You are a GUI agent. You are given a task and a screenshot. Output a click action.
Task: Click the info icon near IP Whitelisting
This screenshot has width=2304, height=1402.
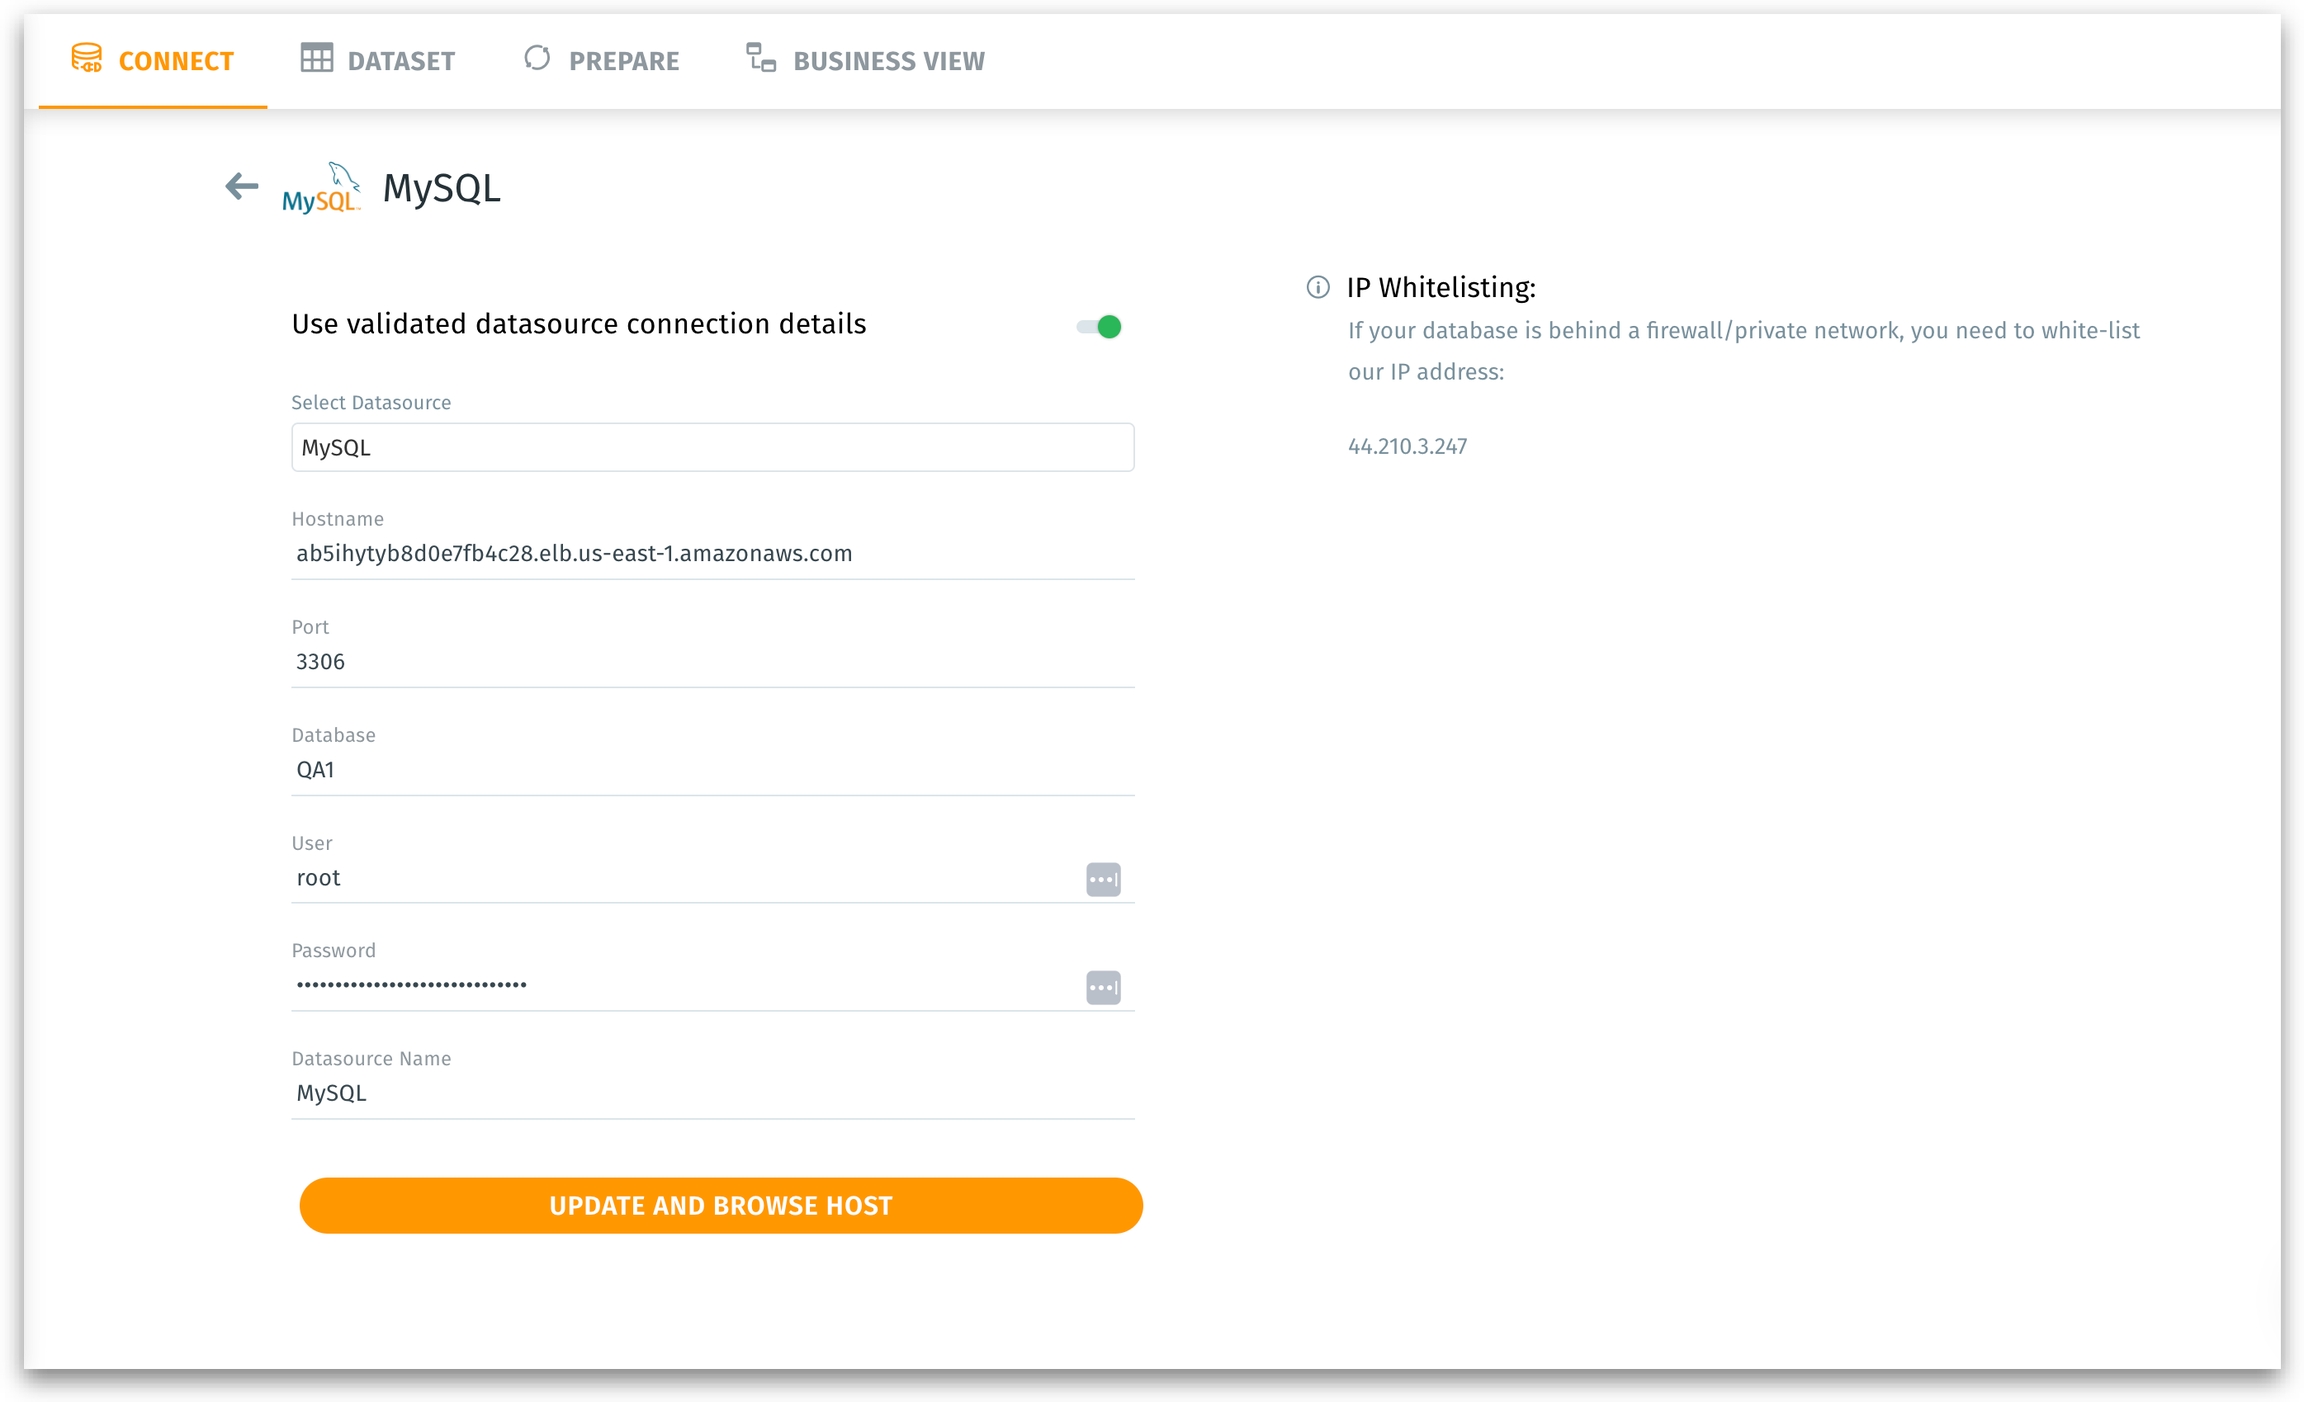pyautogui.click(x=1317, y=288)
